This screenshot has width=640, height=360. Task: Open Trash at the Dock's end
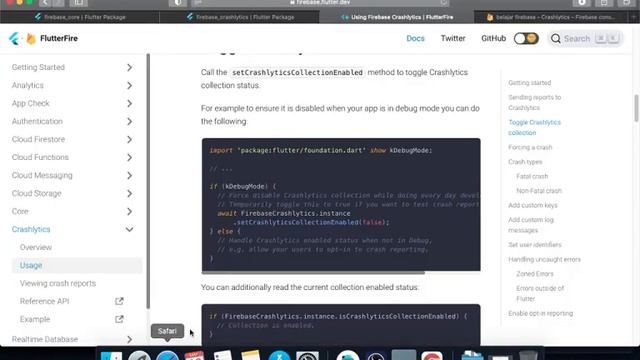coord(528,355)
